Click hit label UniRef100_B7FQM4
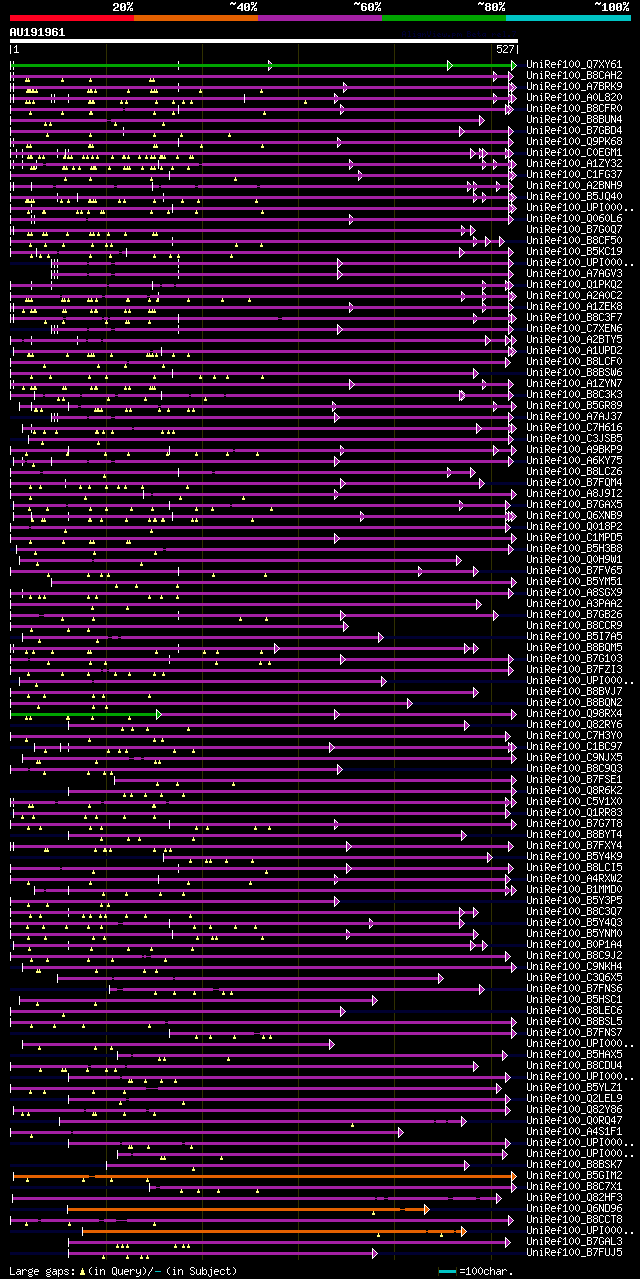The width and height of the screenshot is (640, 1279). (573, 483)
